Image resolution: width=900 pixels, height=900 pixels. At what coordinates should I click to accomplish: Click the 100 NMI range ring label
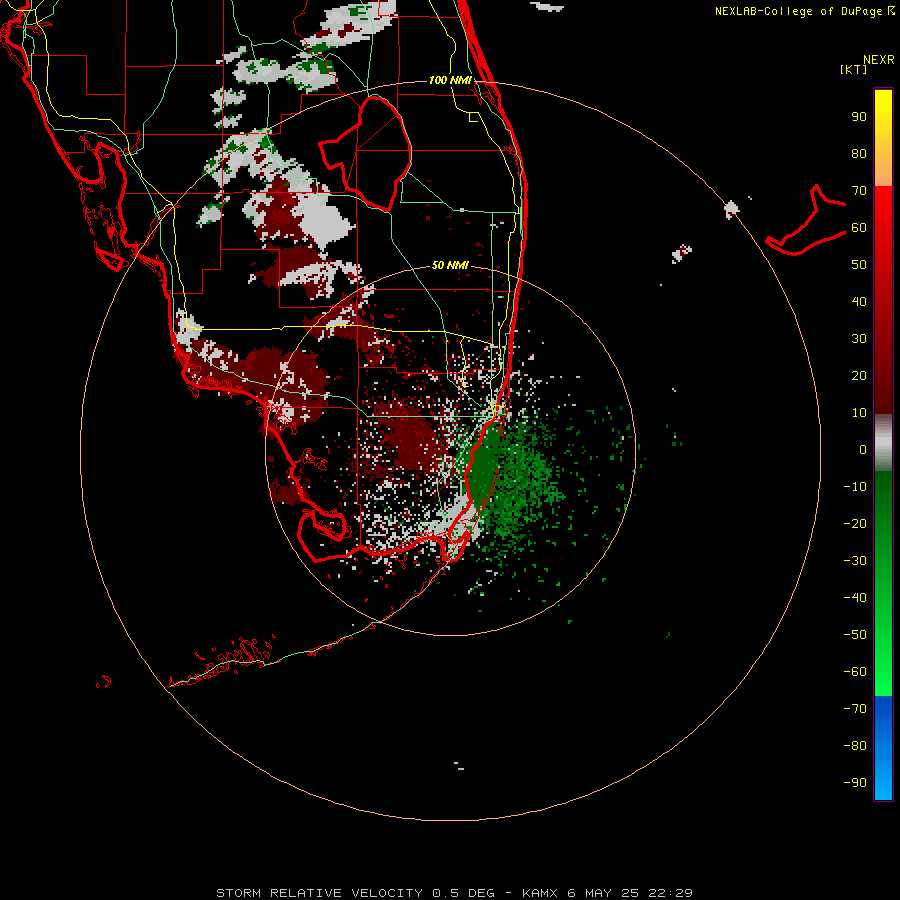coord(450,80)
